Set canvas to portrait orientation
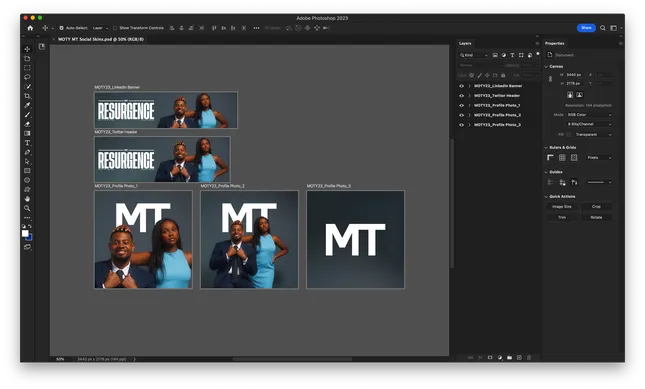This screenshot has height=389, width=645. [x=570, y=95]
